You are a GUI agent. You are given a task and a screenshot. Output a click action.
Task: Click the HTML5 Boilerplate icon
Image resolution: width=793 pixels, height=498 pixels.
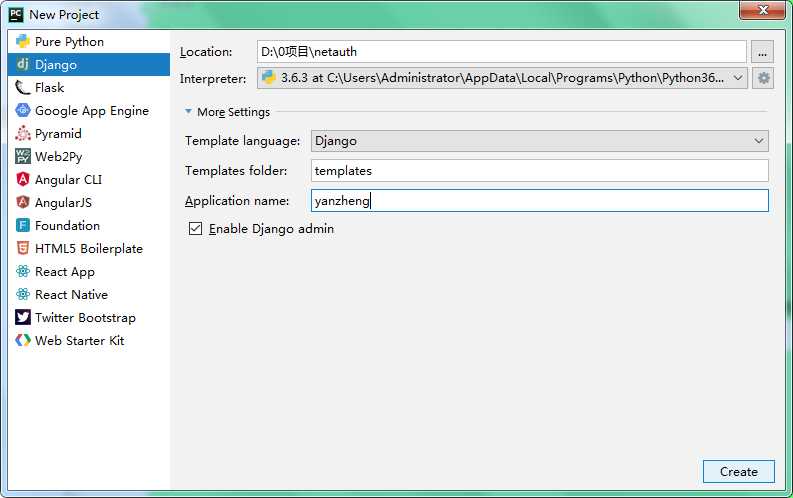pyautogui.click(x=23, y=248)
